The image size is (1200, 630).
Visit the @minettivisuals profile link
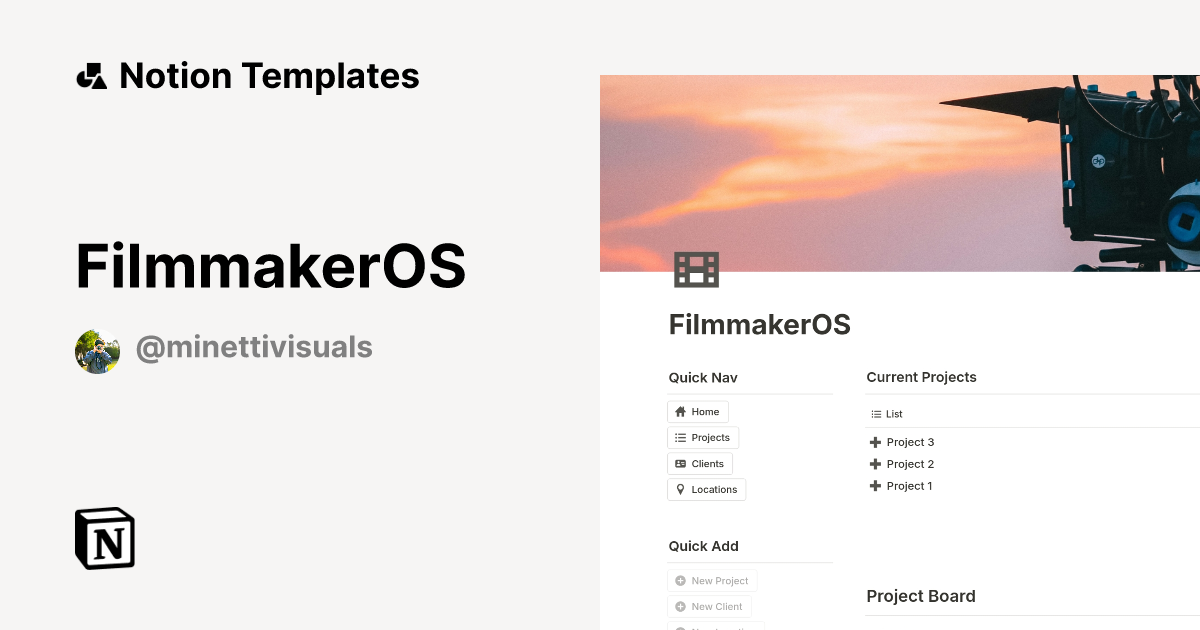click(254, 346)
